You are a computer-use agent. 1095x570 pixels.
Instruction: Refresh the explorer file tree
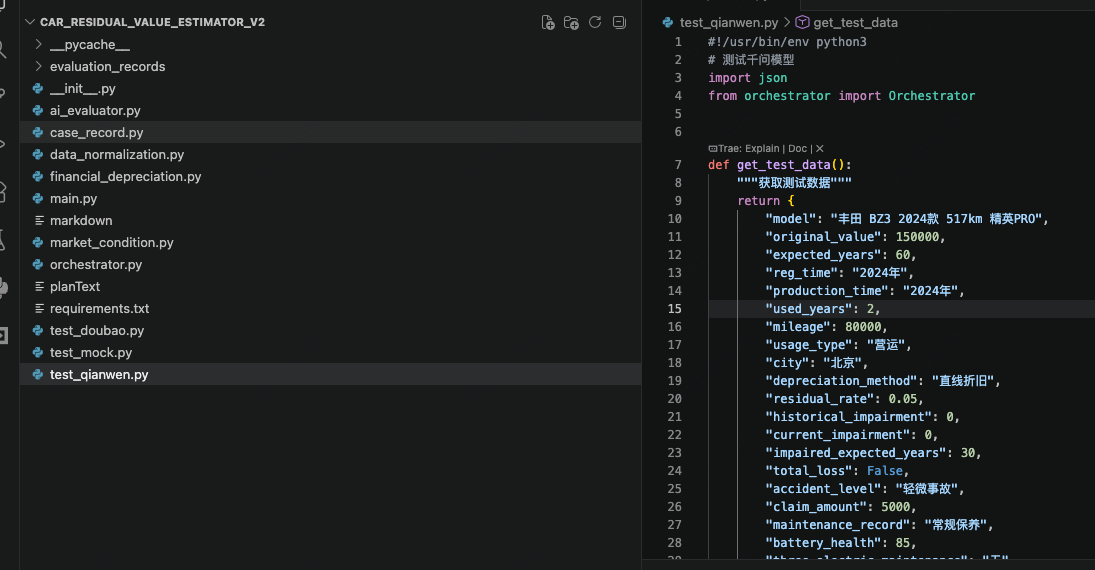pyautogui.click(x=595, y=22)
